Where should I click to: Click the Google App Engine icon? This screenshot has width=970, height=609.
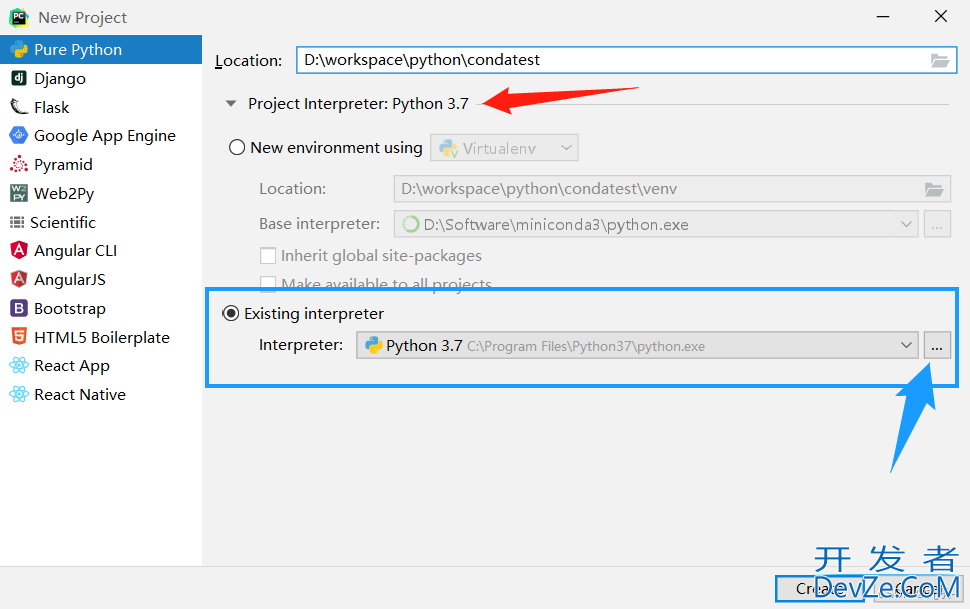click(19, 135)
